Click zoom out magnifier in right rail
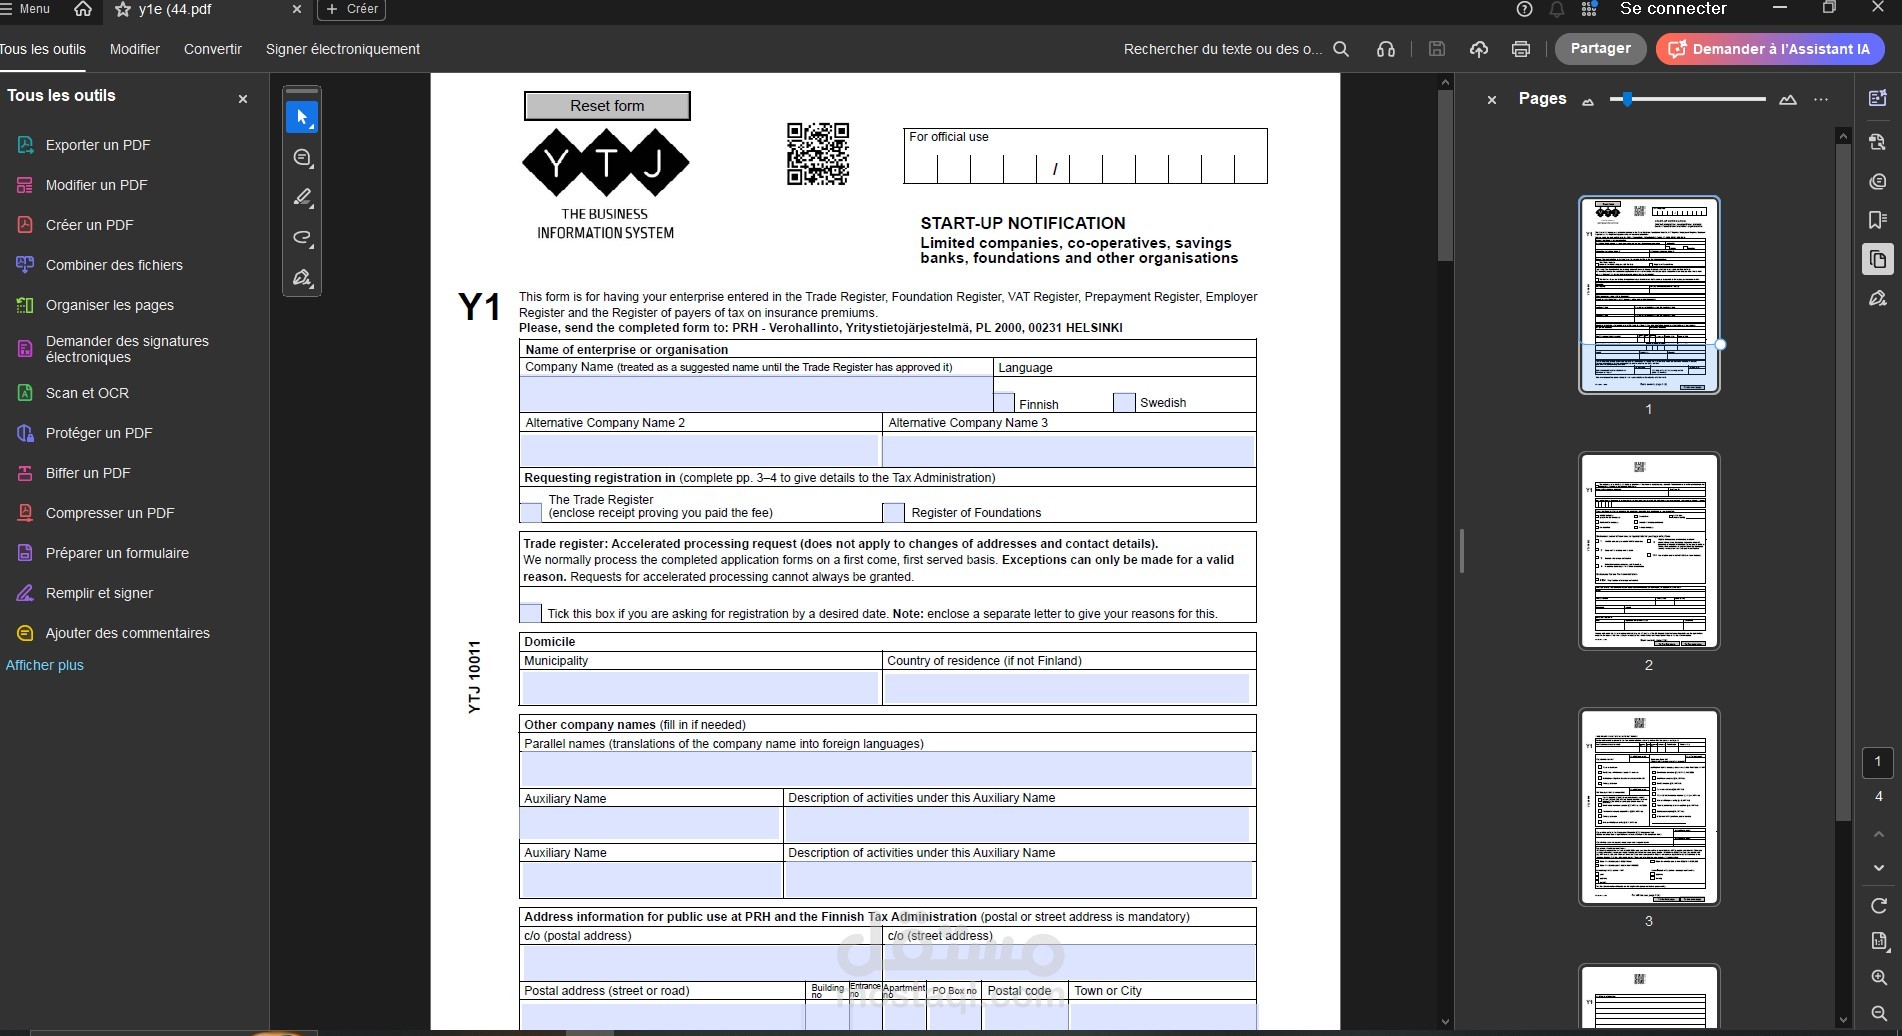The height and width of the screenshot is (1036, 1902). tap(1879, 1013)
